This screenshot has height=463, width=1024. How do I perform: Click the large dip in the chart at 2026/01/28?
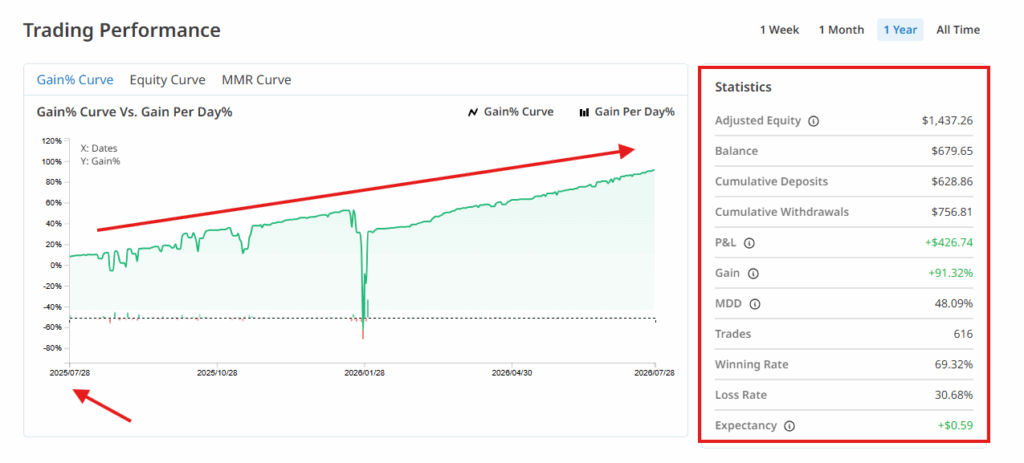363,307
